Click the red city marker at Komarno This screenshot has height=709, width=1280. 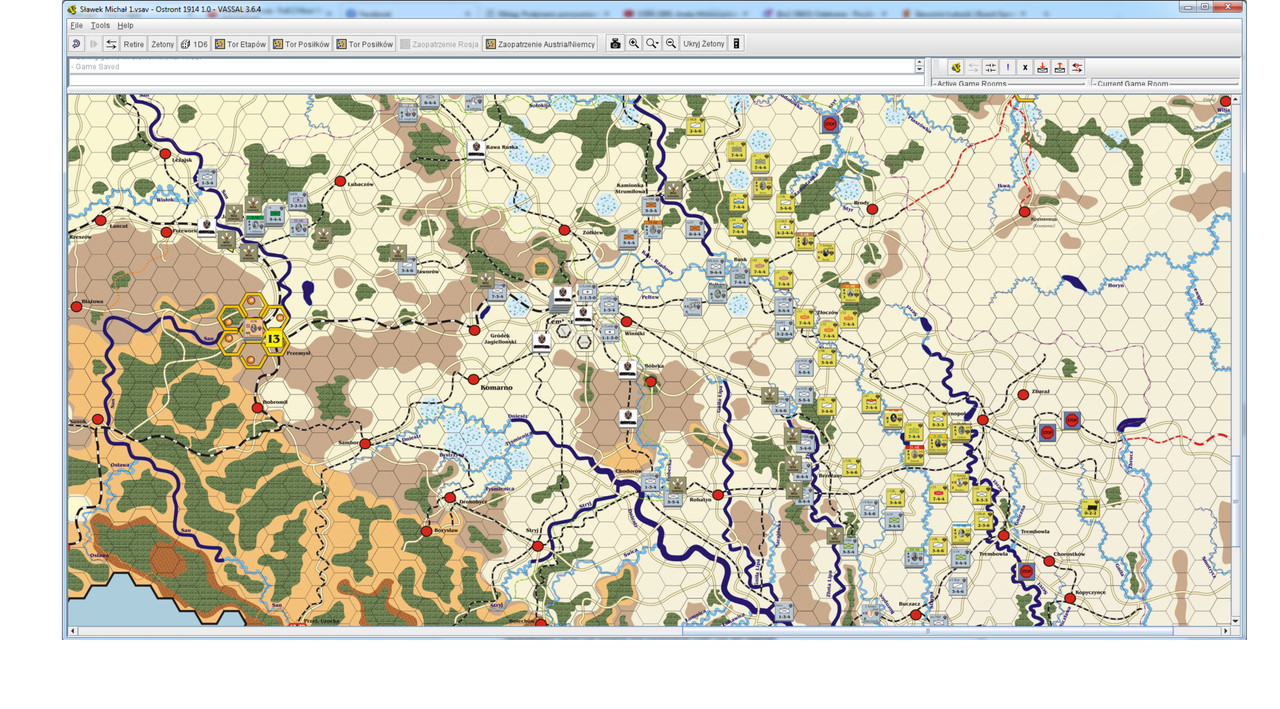point(474,379)
